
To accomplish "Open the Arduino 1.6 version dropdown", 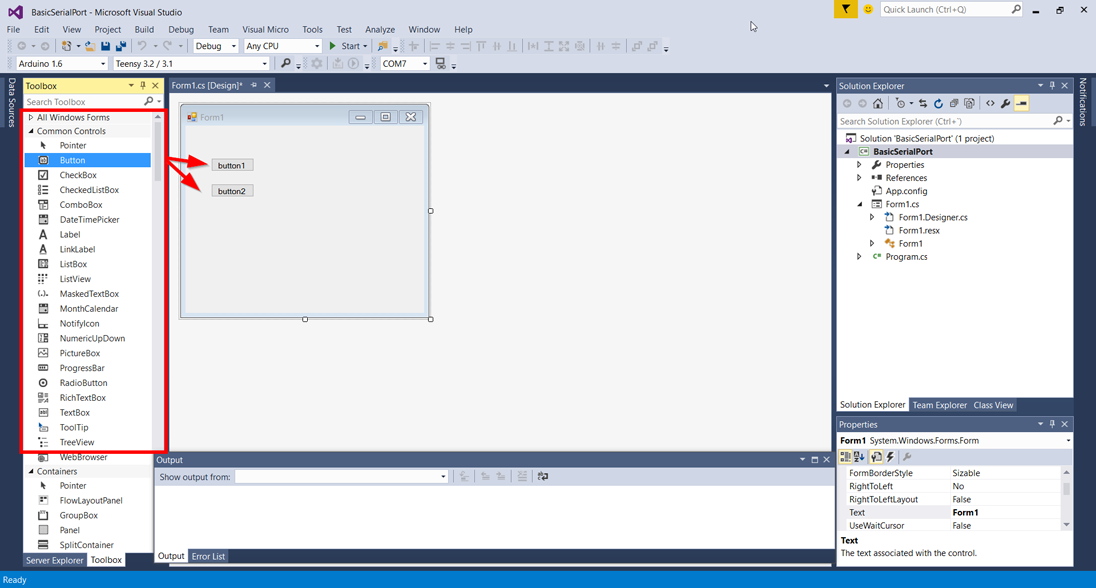I will tap(103, 64).
